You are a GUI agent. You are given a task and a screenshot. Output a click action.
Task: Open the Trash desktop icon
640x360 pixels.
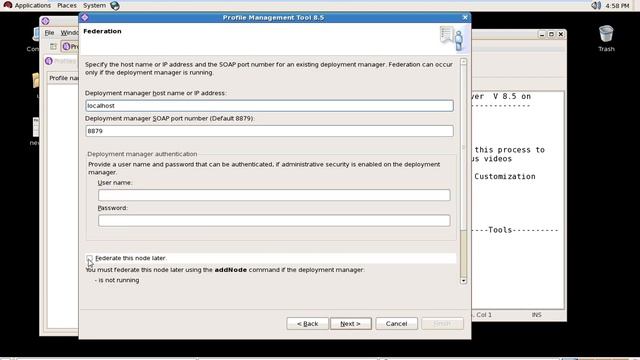[606, 38]
